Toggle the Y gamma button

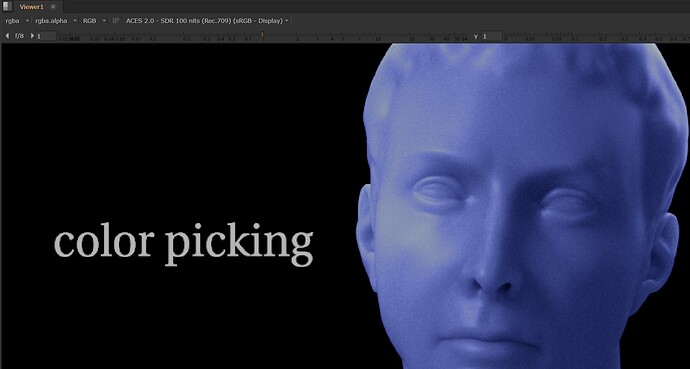476,37
